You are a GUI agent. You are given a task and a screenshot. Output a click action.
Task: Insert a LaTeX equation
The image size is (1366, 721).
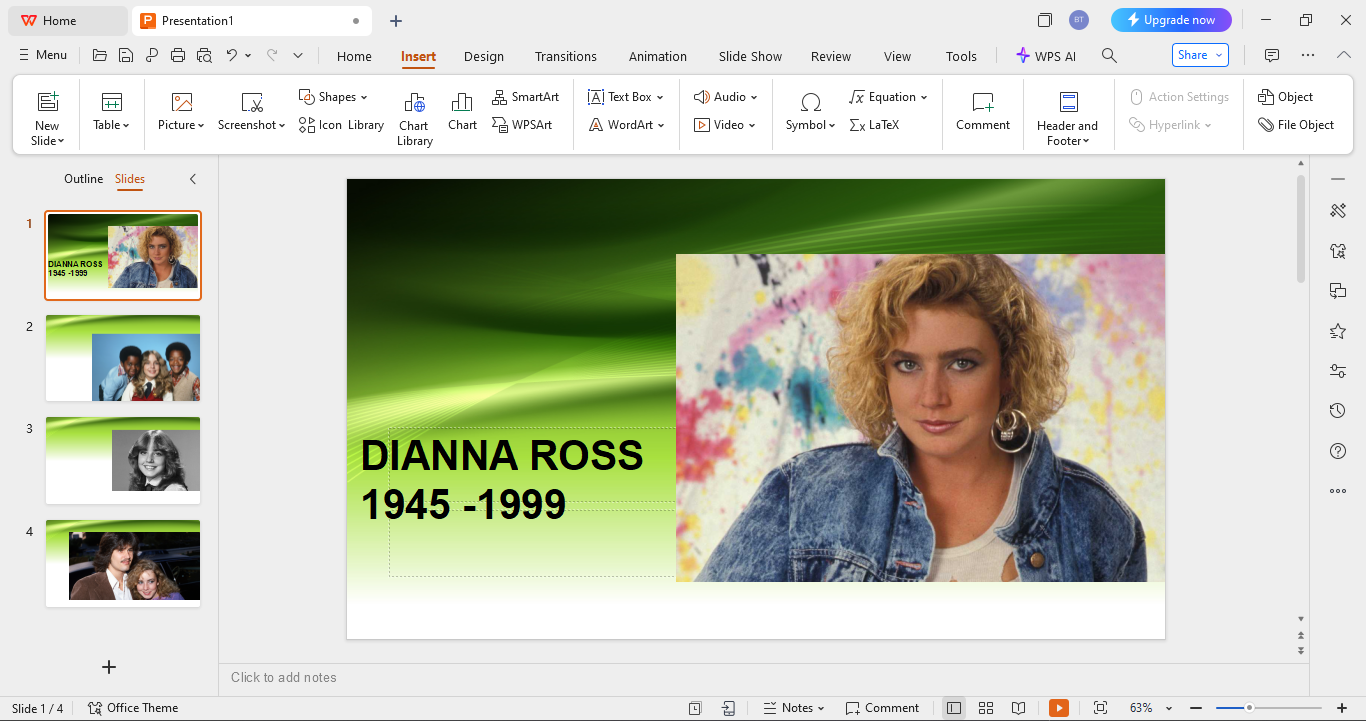(x=875, y=124)
